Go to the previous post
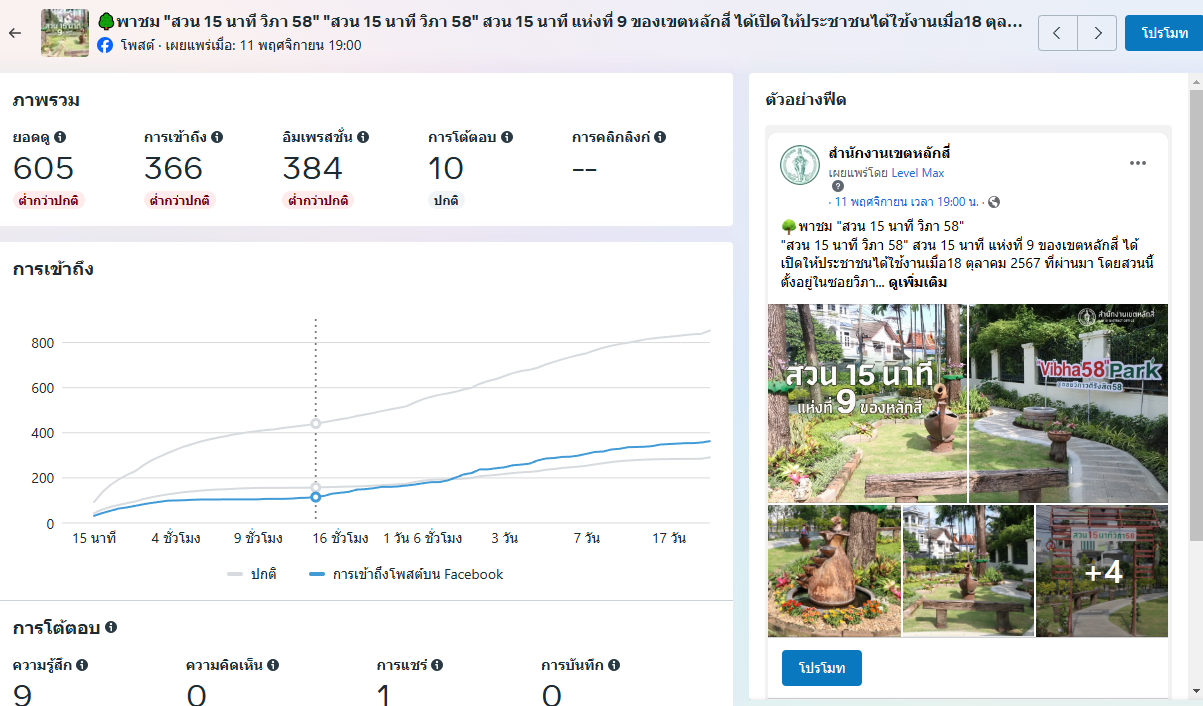 (1058, 33)
